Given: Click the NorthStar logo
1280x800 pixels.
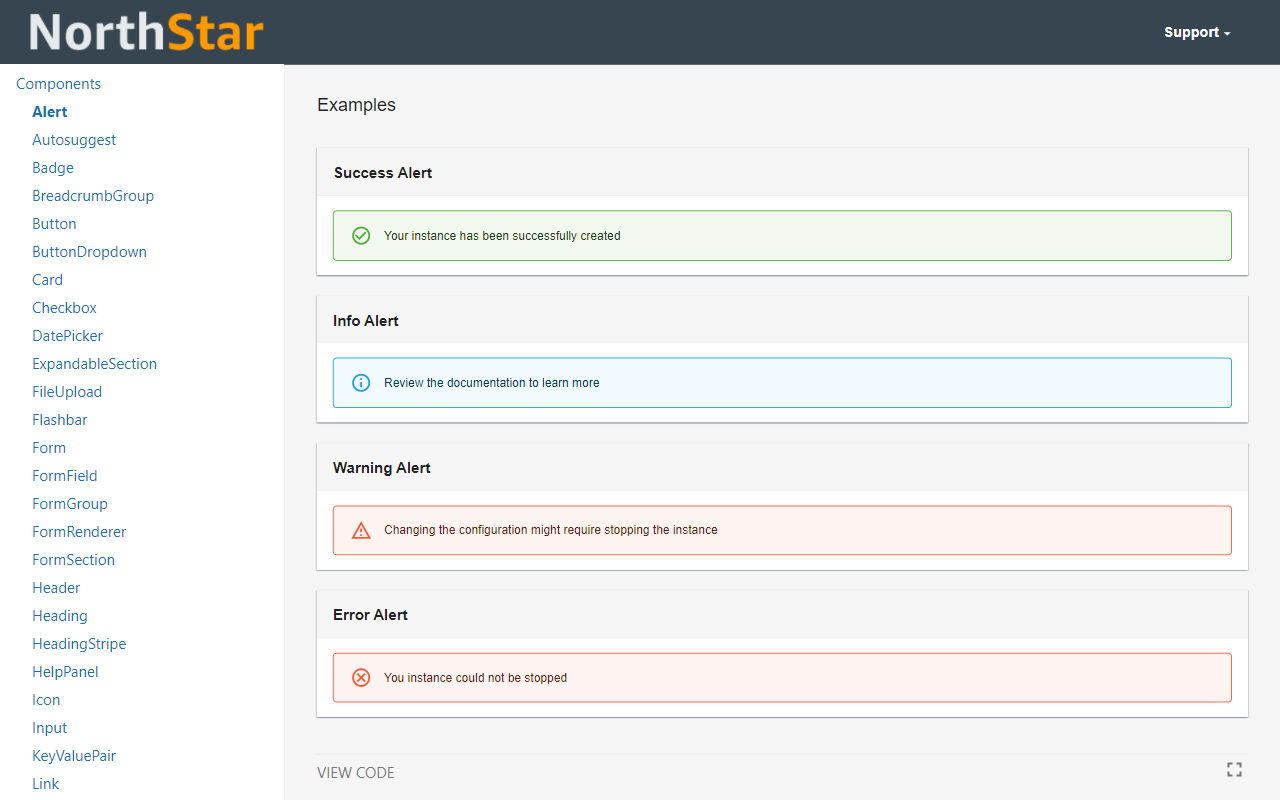Looking at the screenshot, I should [x=146, y=31].
